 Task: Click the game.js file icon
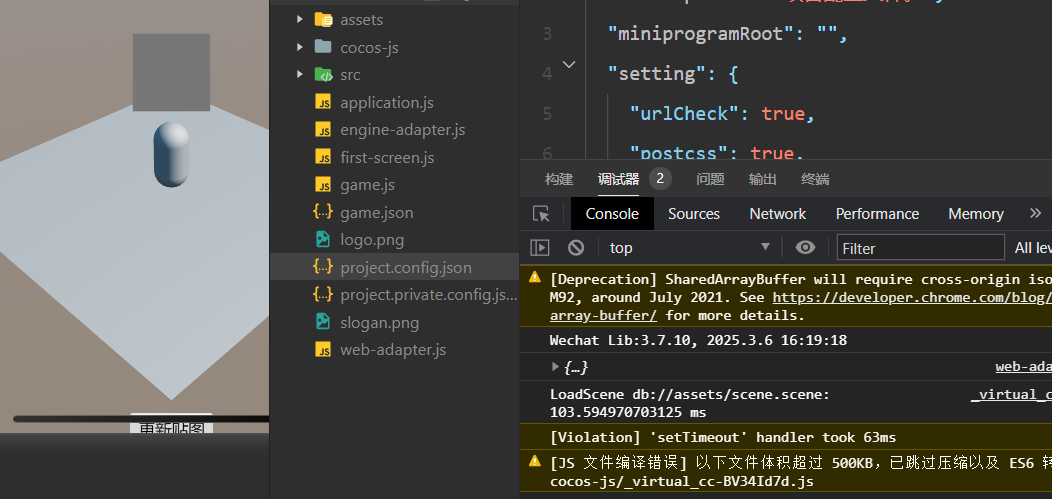pyautogui.click(x=323, y=185)
